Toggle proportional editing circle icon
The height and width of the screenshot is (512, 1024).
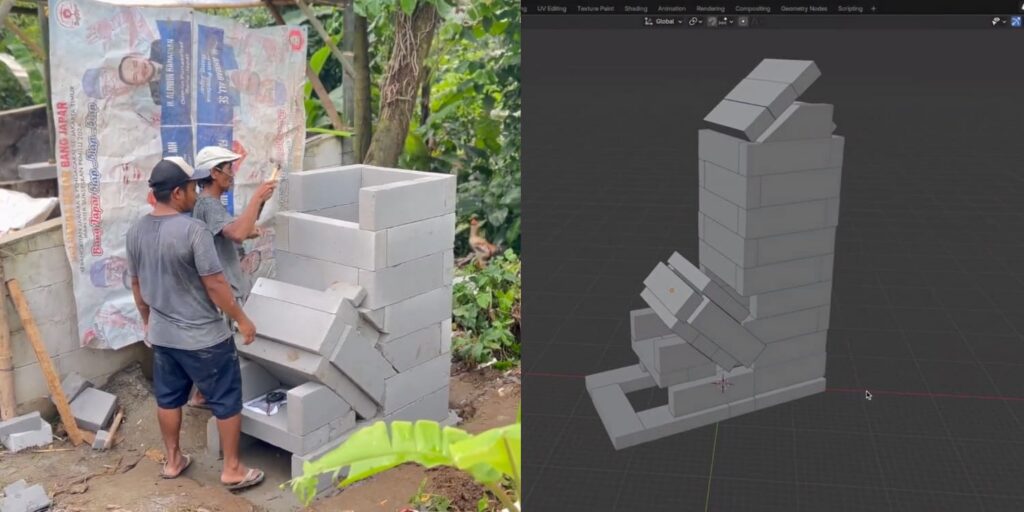click(743, 21)
